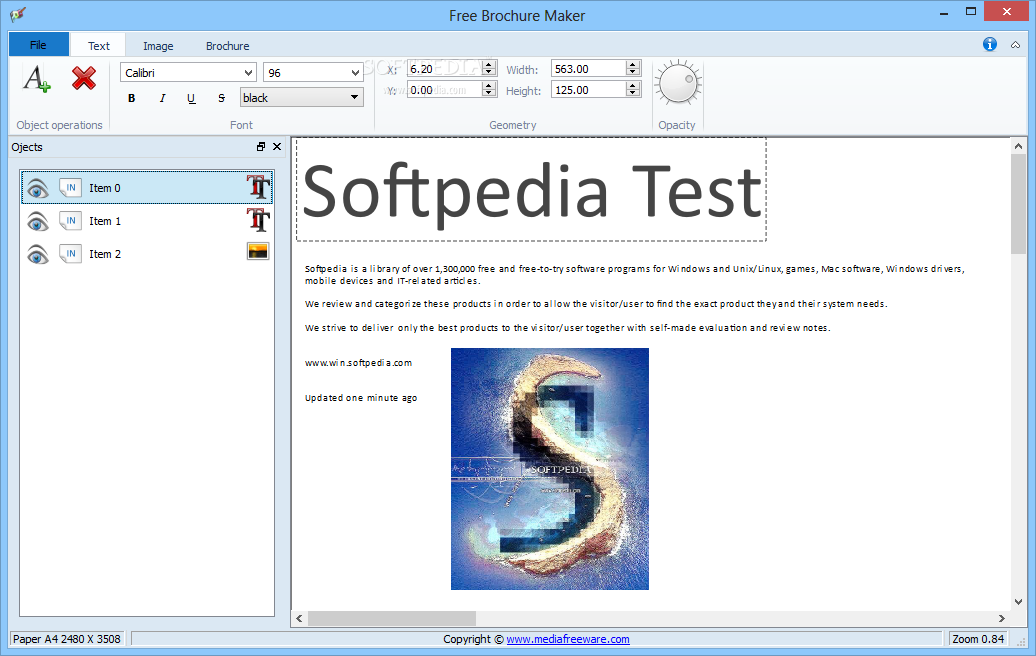Click the www.win.softpedia.com text on canvas
Image resolution: width=1036 pixels, height=656 pixels.
[358, 363]
